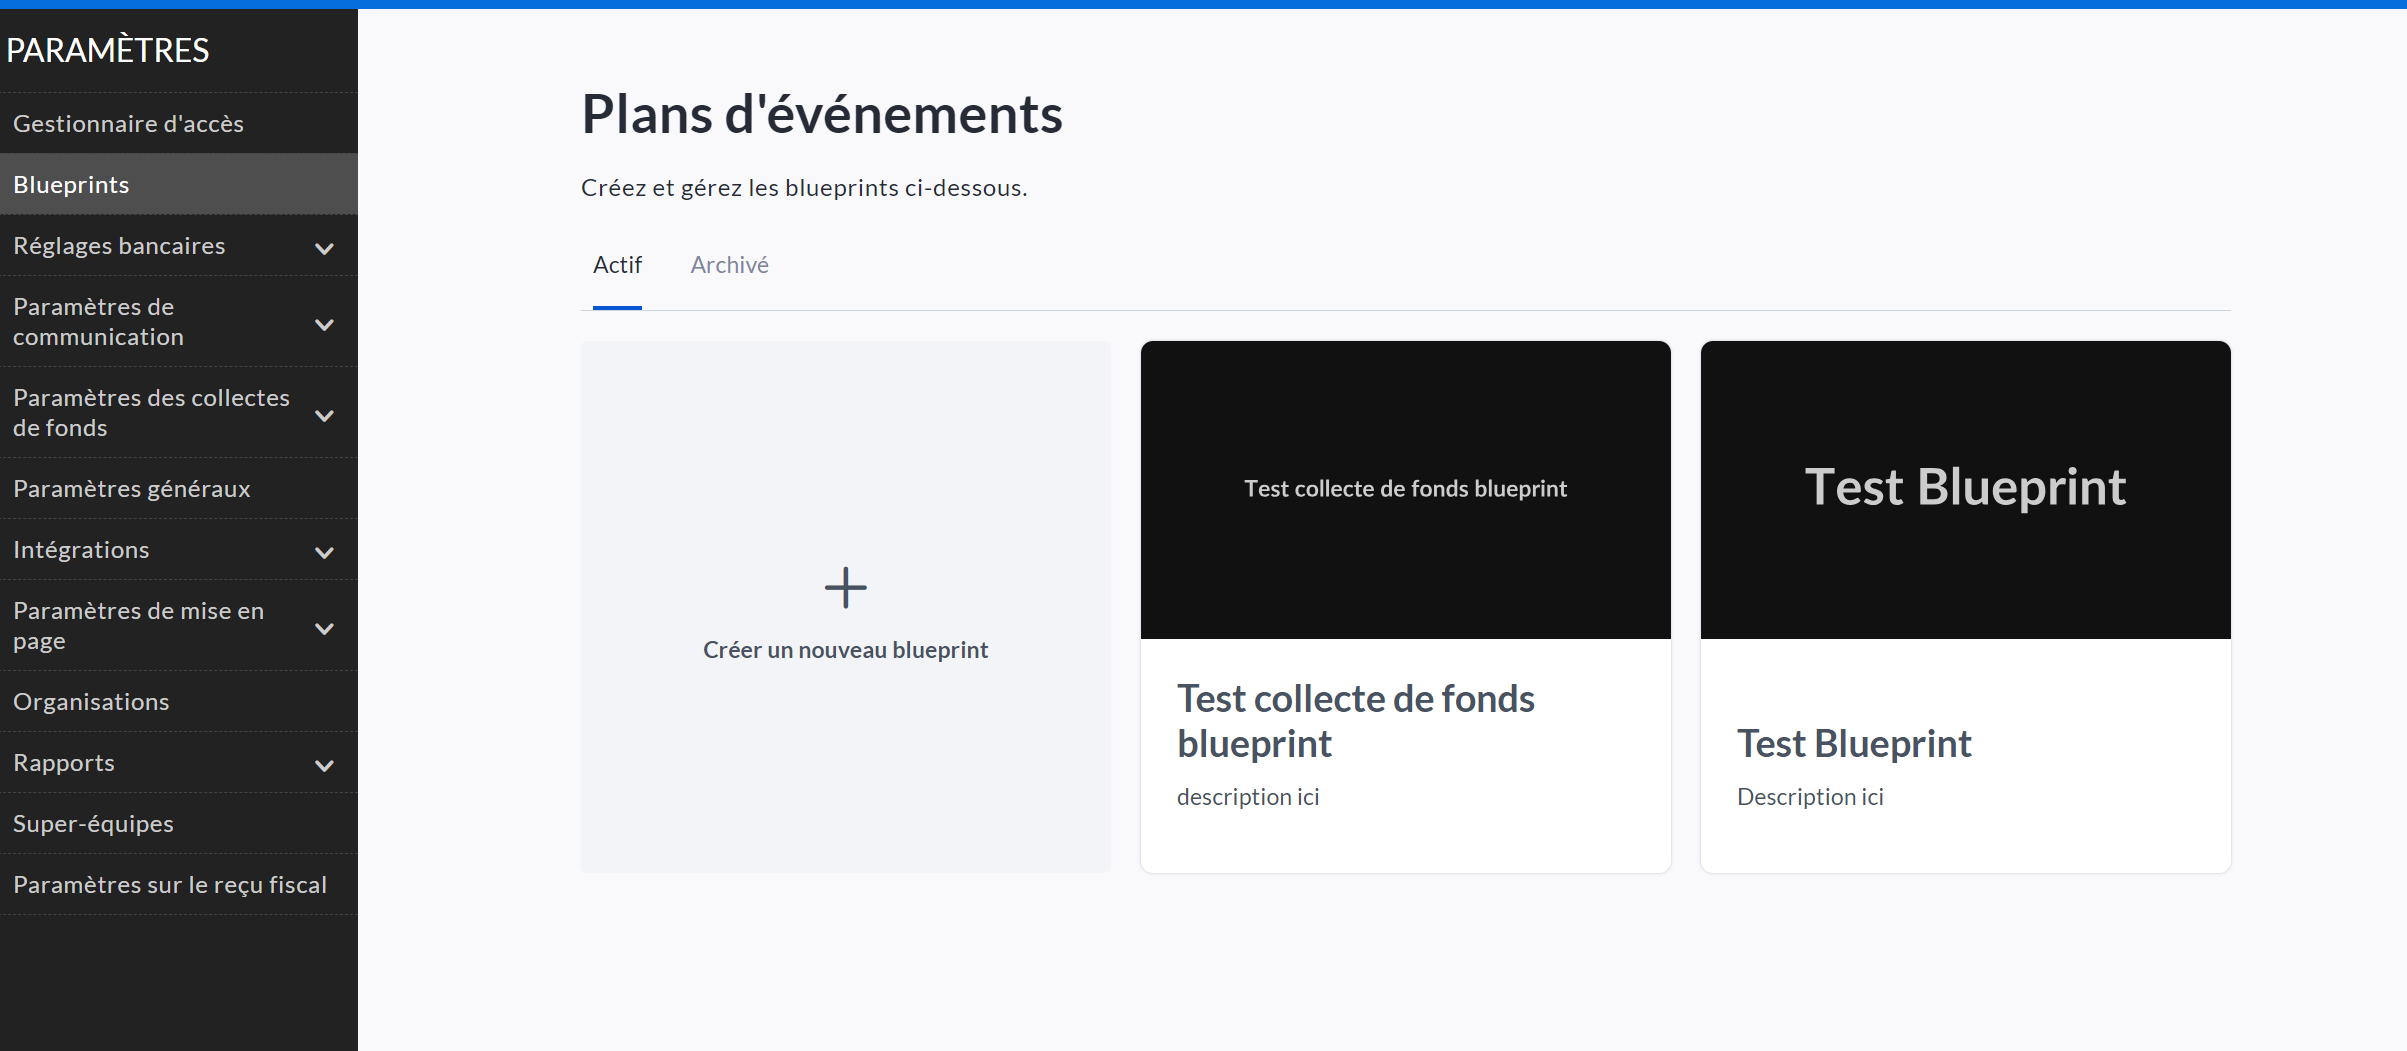Image resolution: width=2407 pixels, height=1051 pixels.
Task: Open Test collecte de fonds blueprint thumbnail
Action: click(1405, 489)
